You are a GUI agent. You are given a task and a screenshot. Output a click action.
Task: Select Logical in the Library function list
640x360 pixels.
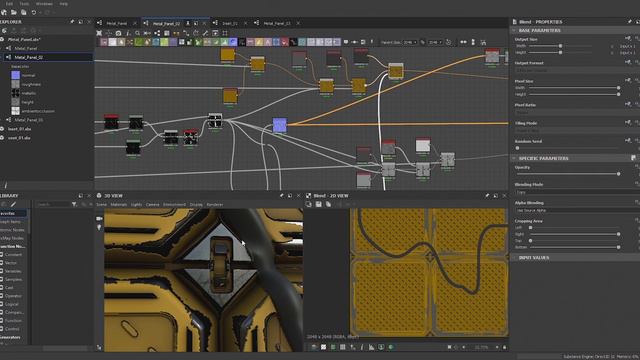(12, 304)
